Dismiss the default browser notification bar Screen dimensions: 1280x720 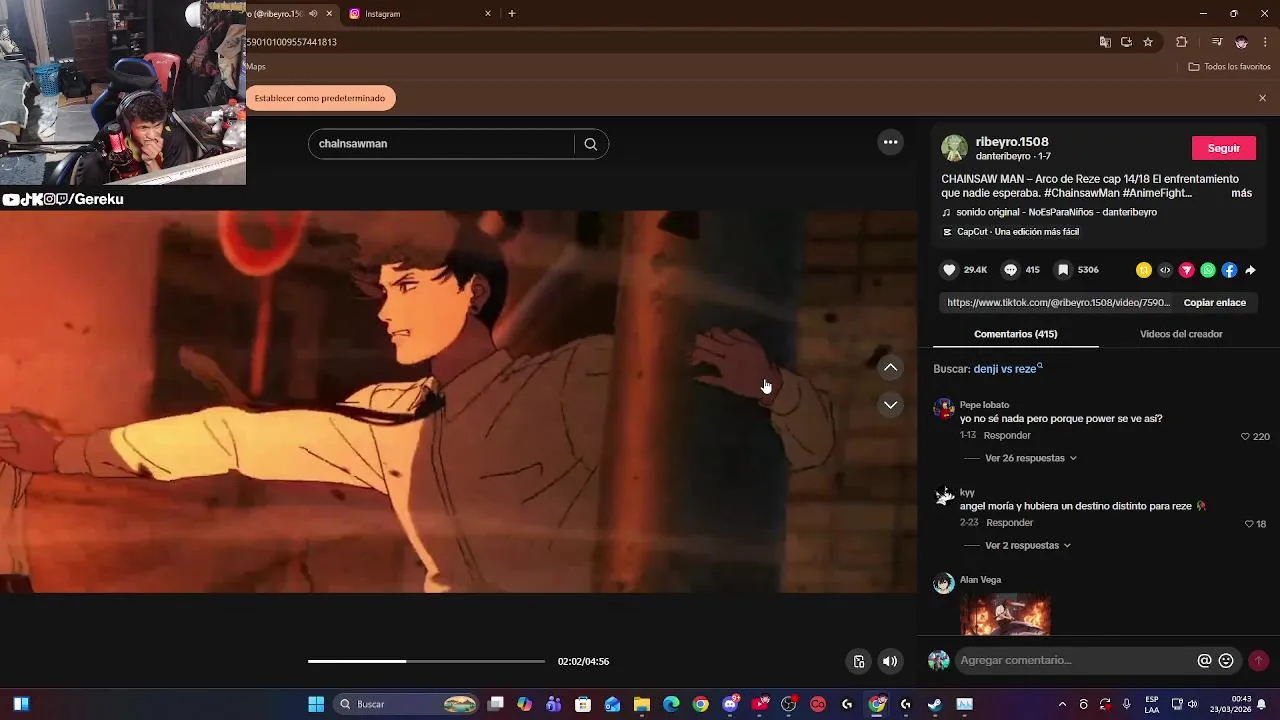click(x=1262, y=98)
